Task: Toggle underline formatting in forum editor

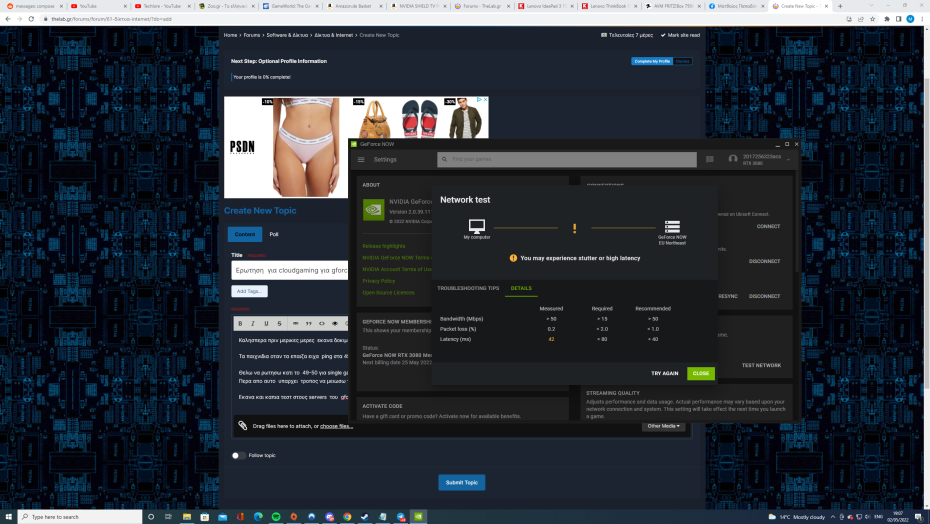Action: coord(266,324)
